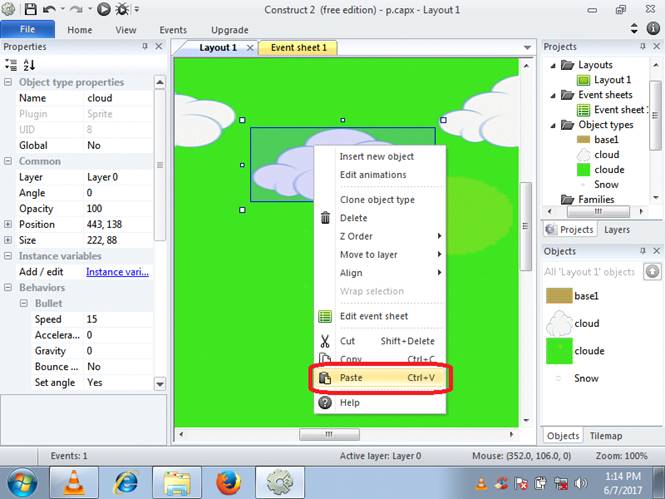Collapse the Common properties section
The width and height of the screenshot is (665, 499).
[8, 161]
